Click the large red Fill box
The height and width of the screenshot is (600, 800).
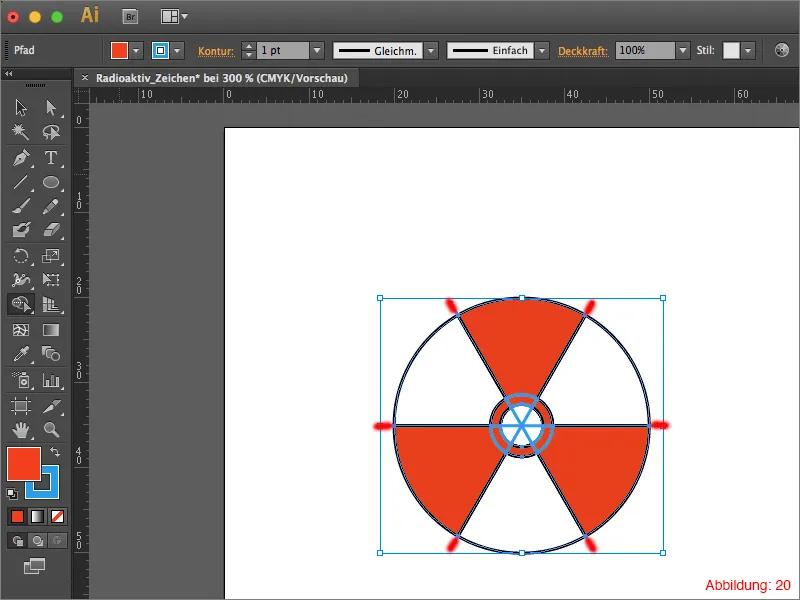coord(23,464)
